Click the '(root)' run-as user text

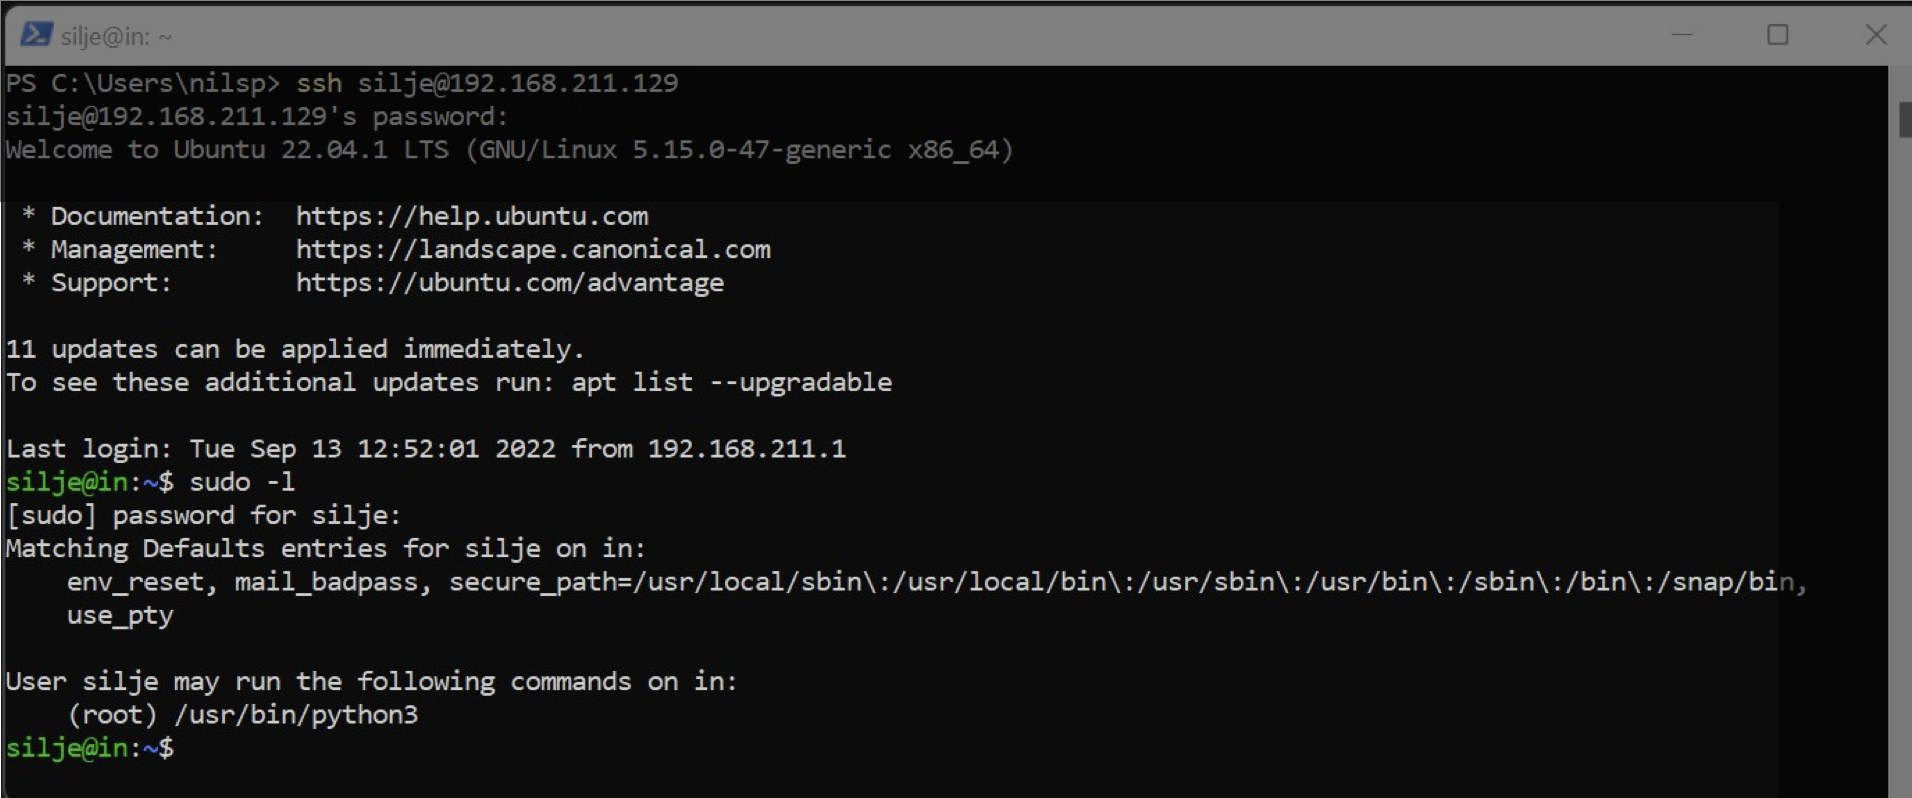coord(112,715)
